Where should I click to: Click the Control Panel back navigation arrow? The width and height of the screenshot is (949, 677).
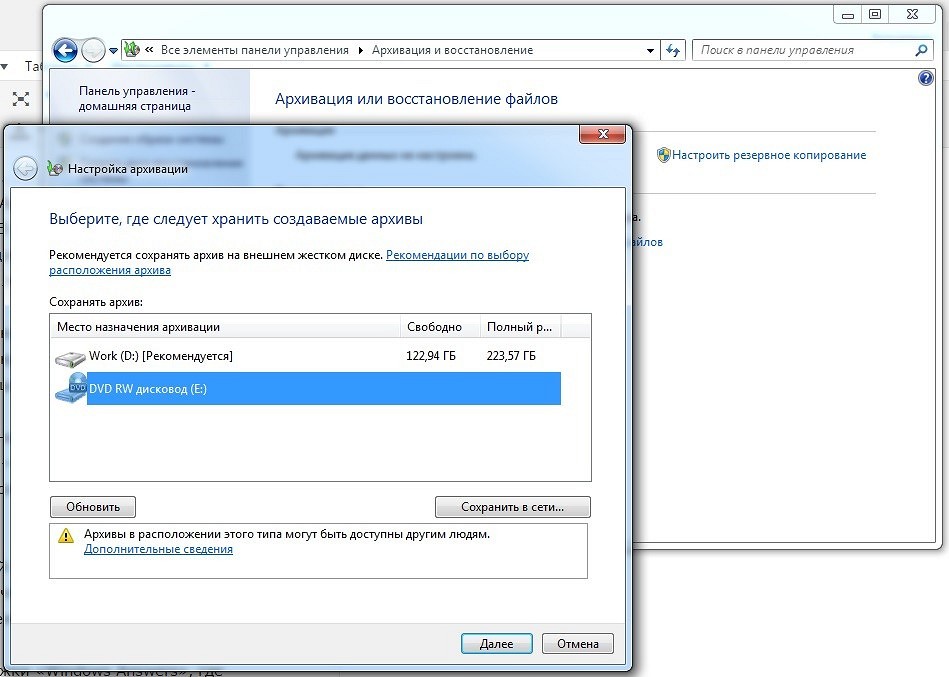click(65, 50)
